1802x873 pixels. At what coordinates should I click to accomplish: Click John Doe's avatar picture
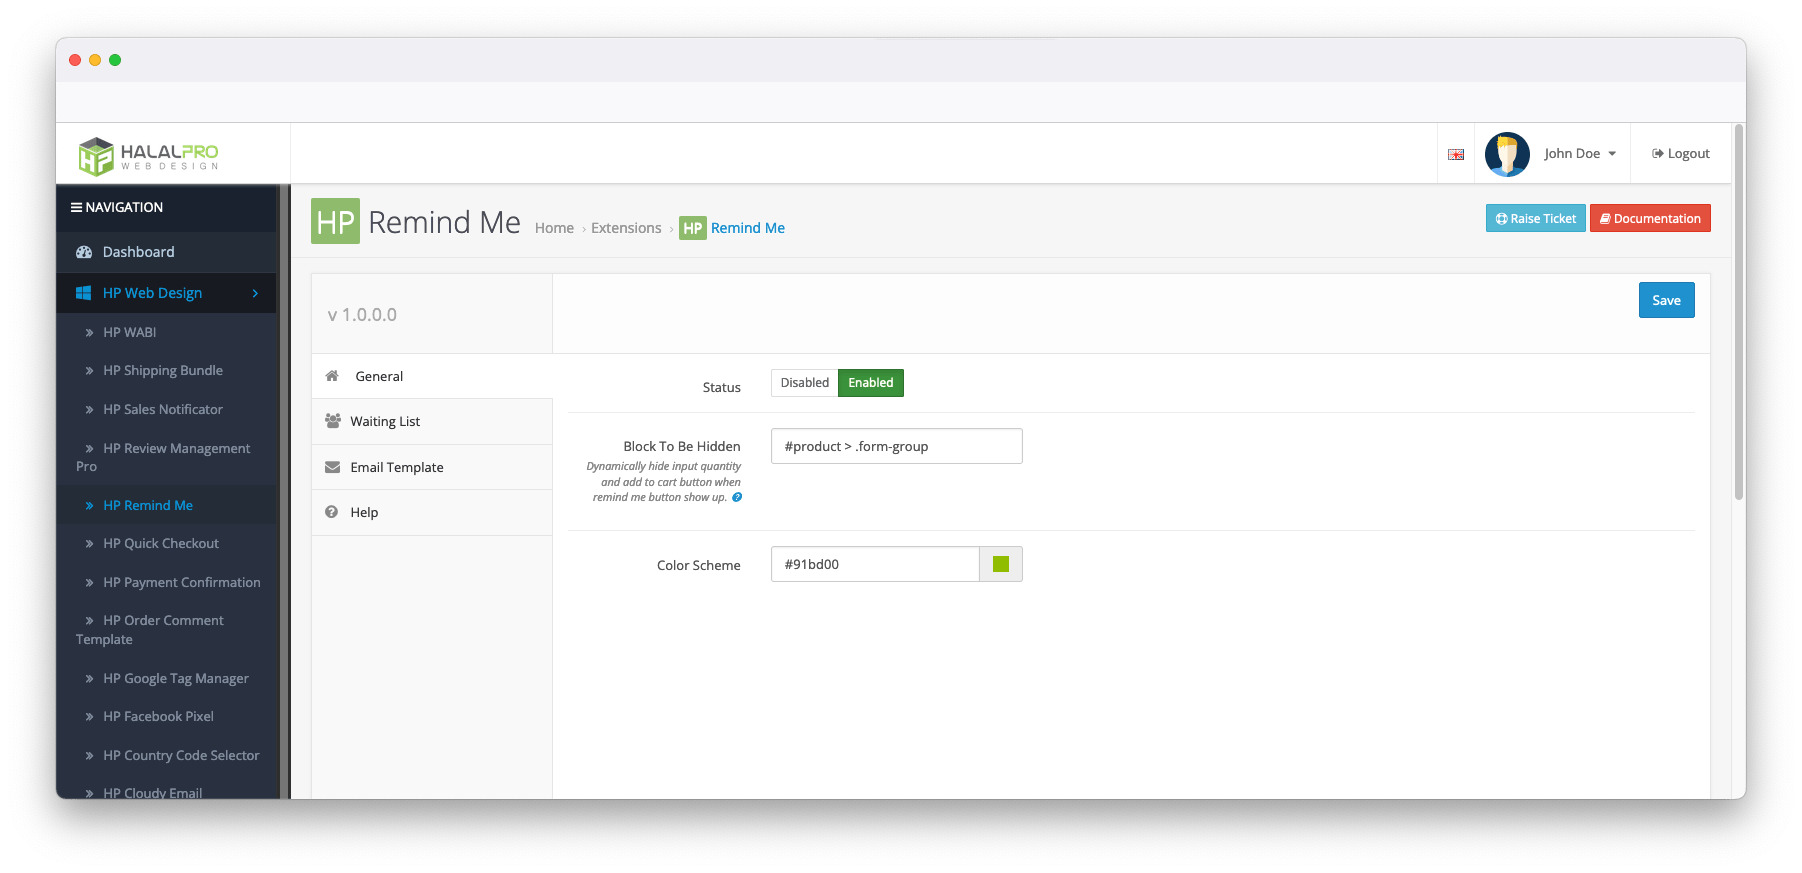1507,154
